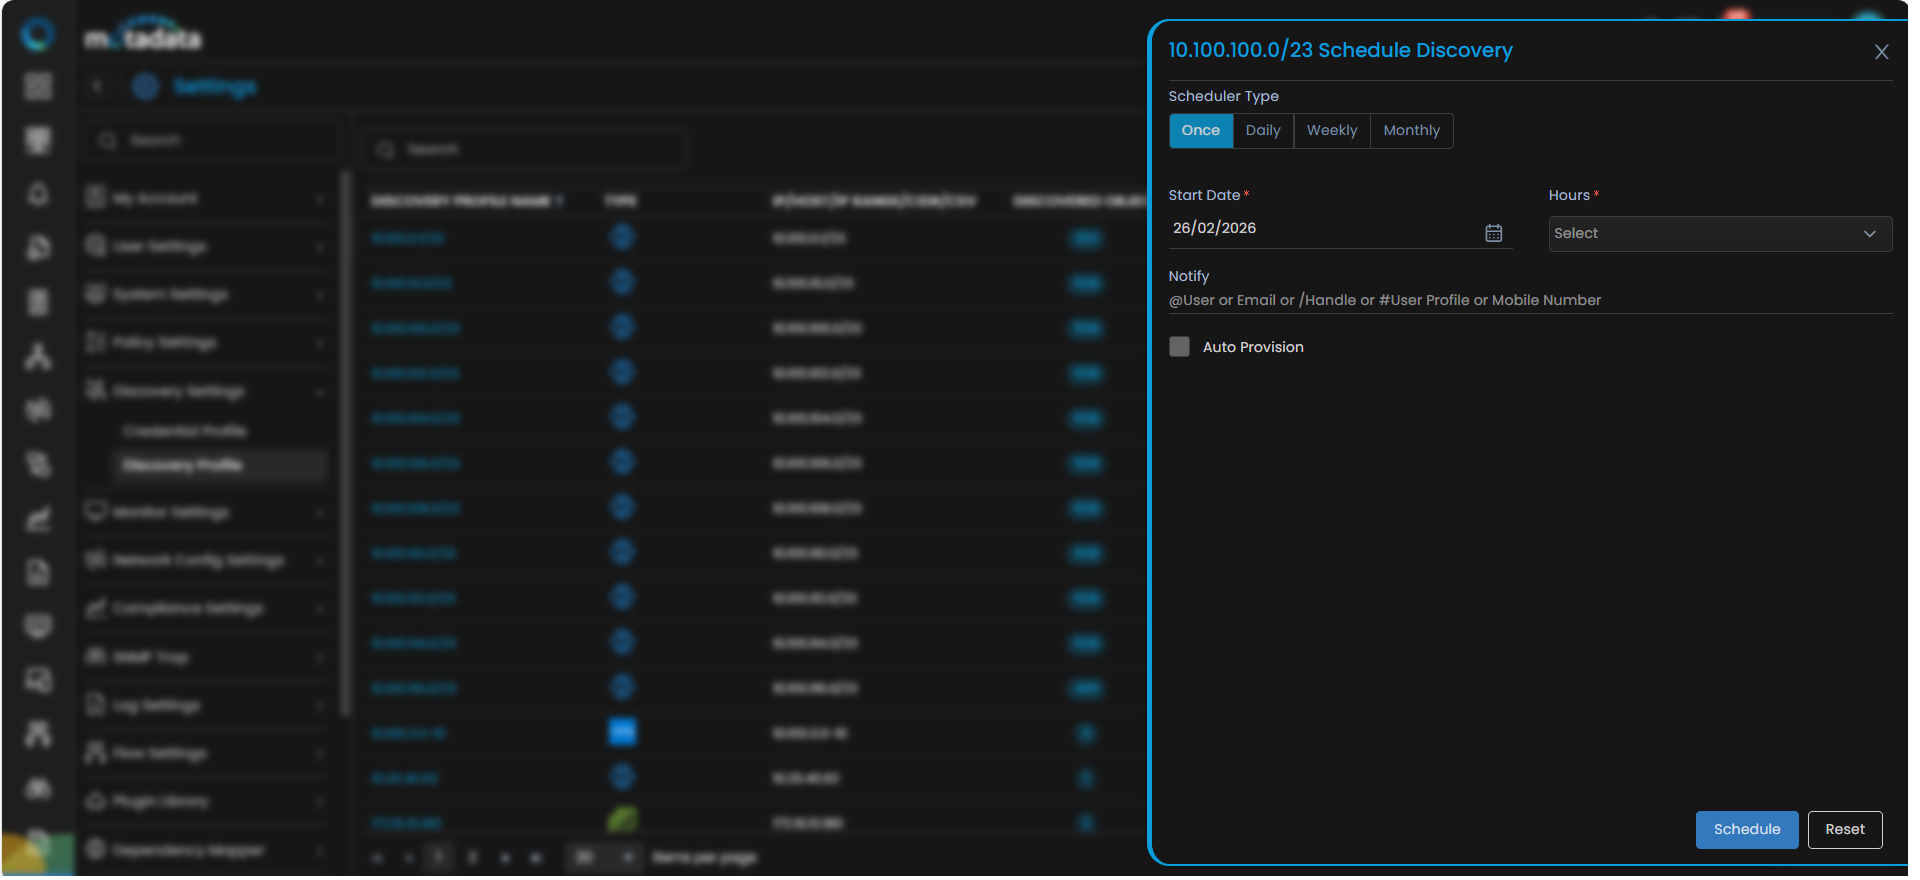
Task: Open the Start Date calendar picker icon
Action: click(1493, 233)
